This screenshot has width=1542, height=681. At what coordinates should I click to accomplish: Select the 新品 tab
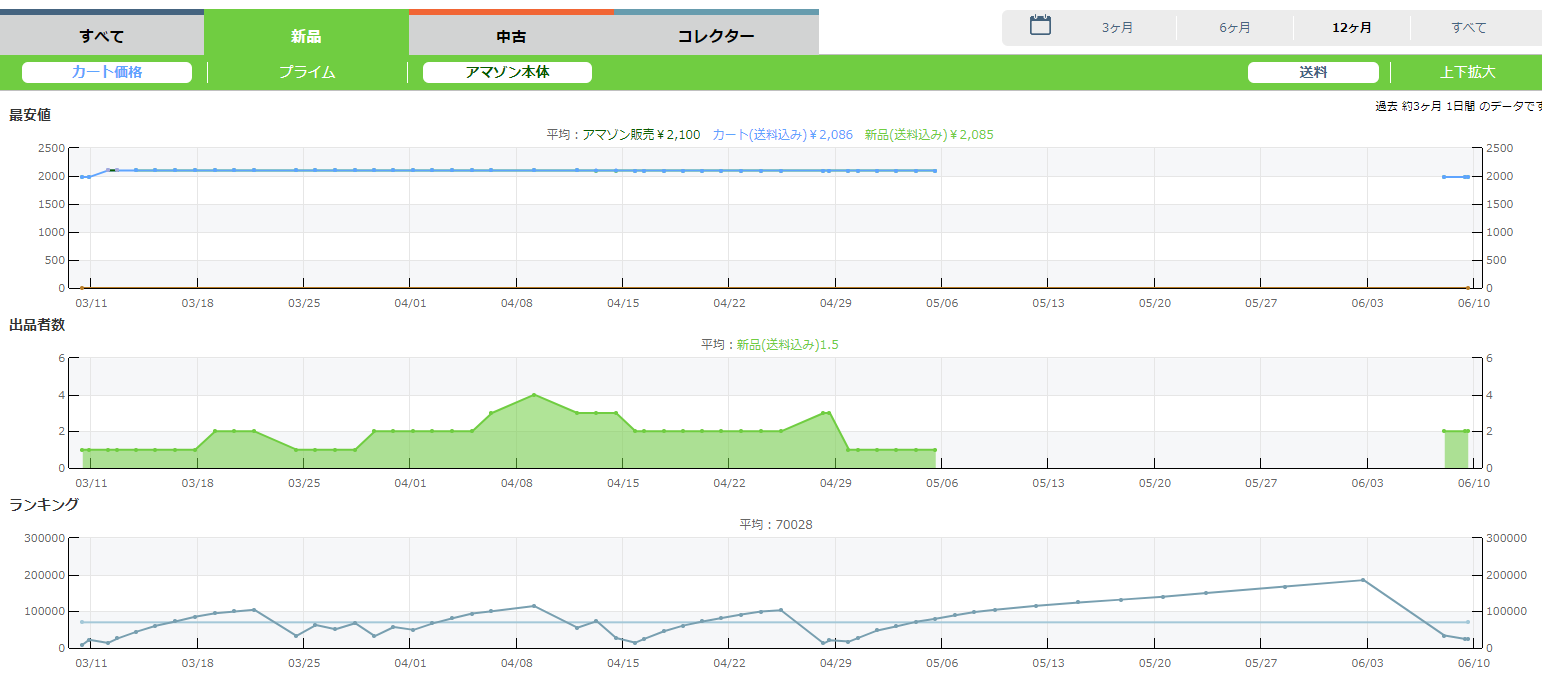coord(306,36)
